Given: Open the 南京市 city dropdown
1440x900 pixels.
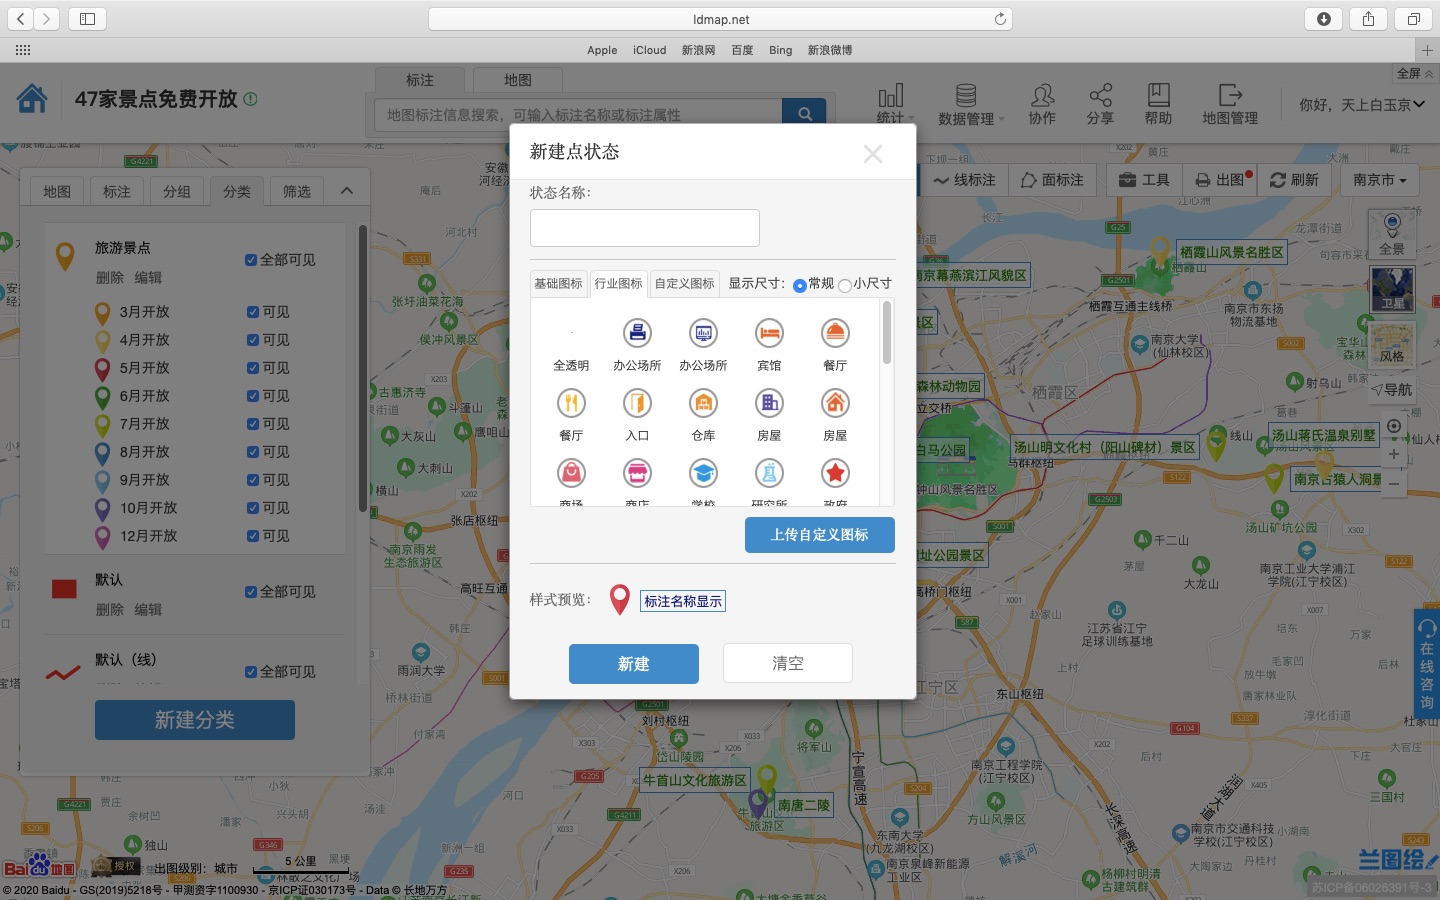Looking at the screenshot, I should click(x=1379, y=180).
